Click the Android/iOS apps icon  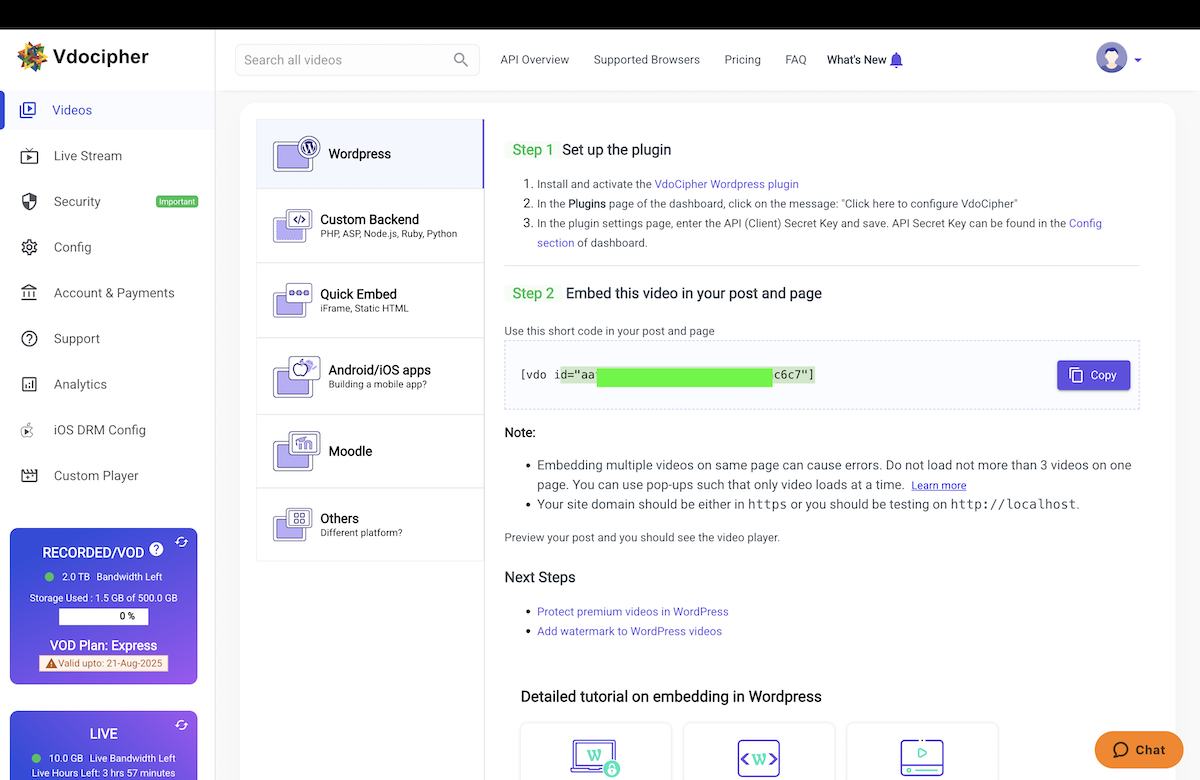[x=296, y=377]
